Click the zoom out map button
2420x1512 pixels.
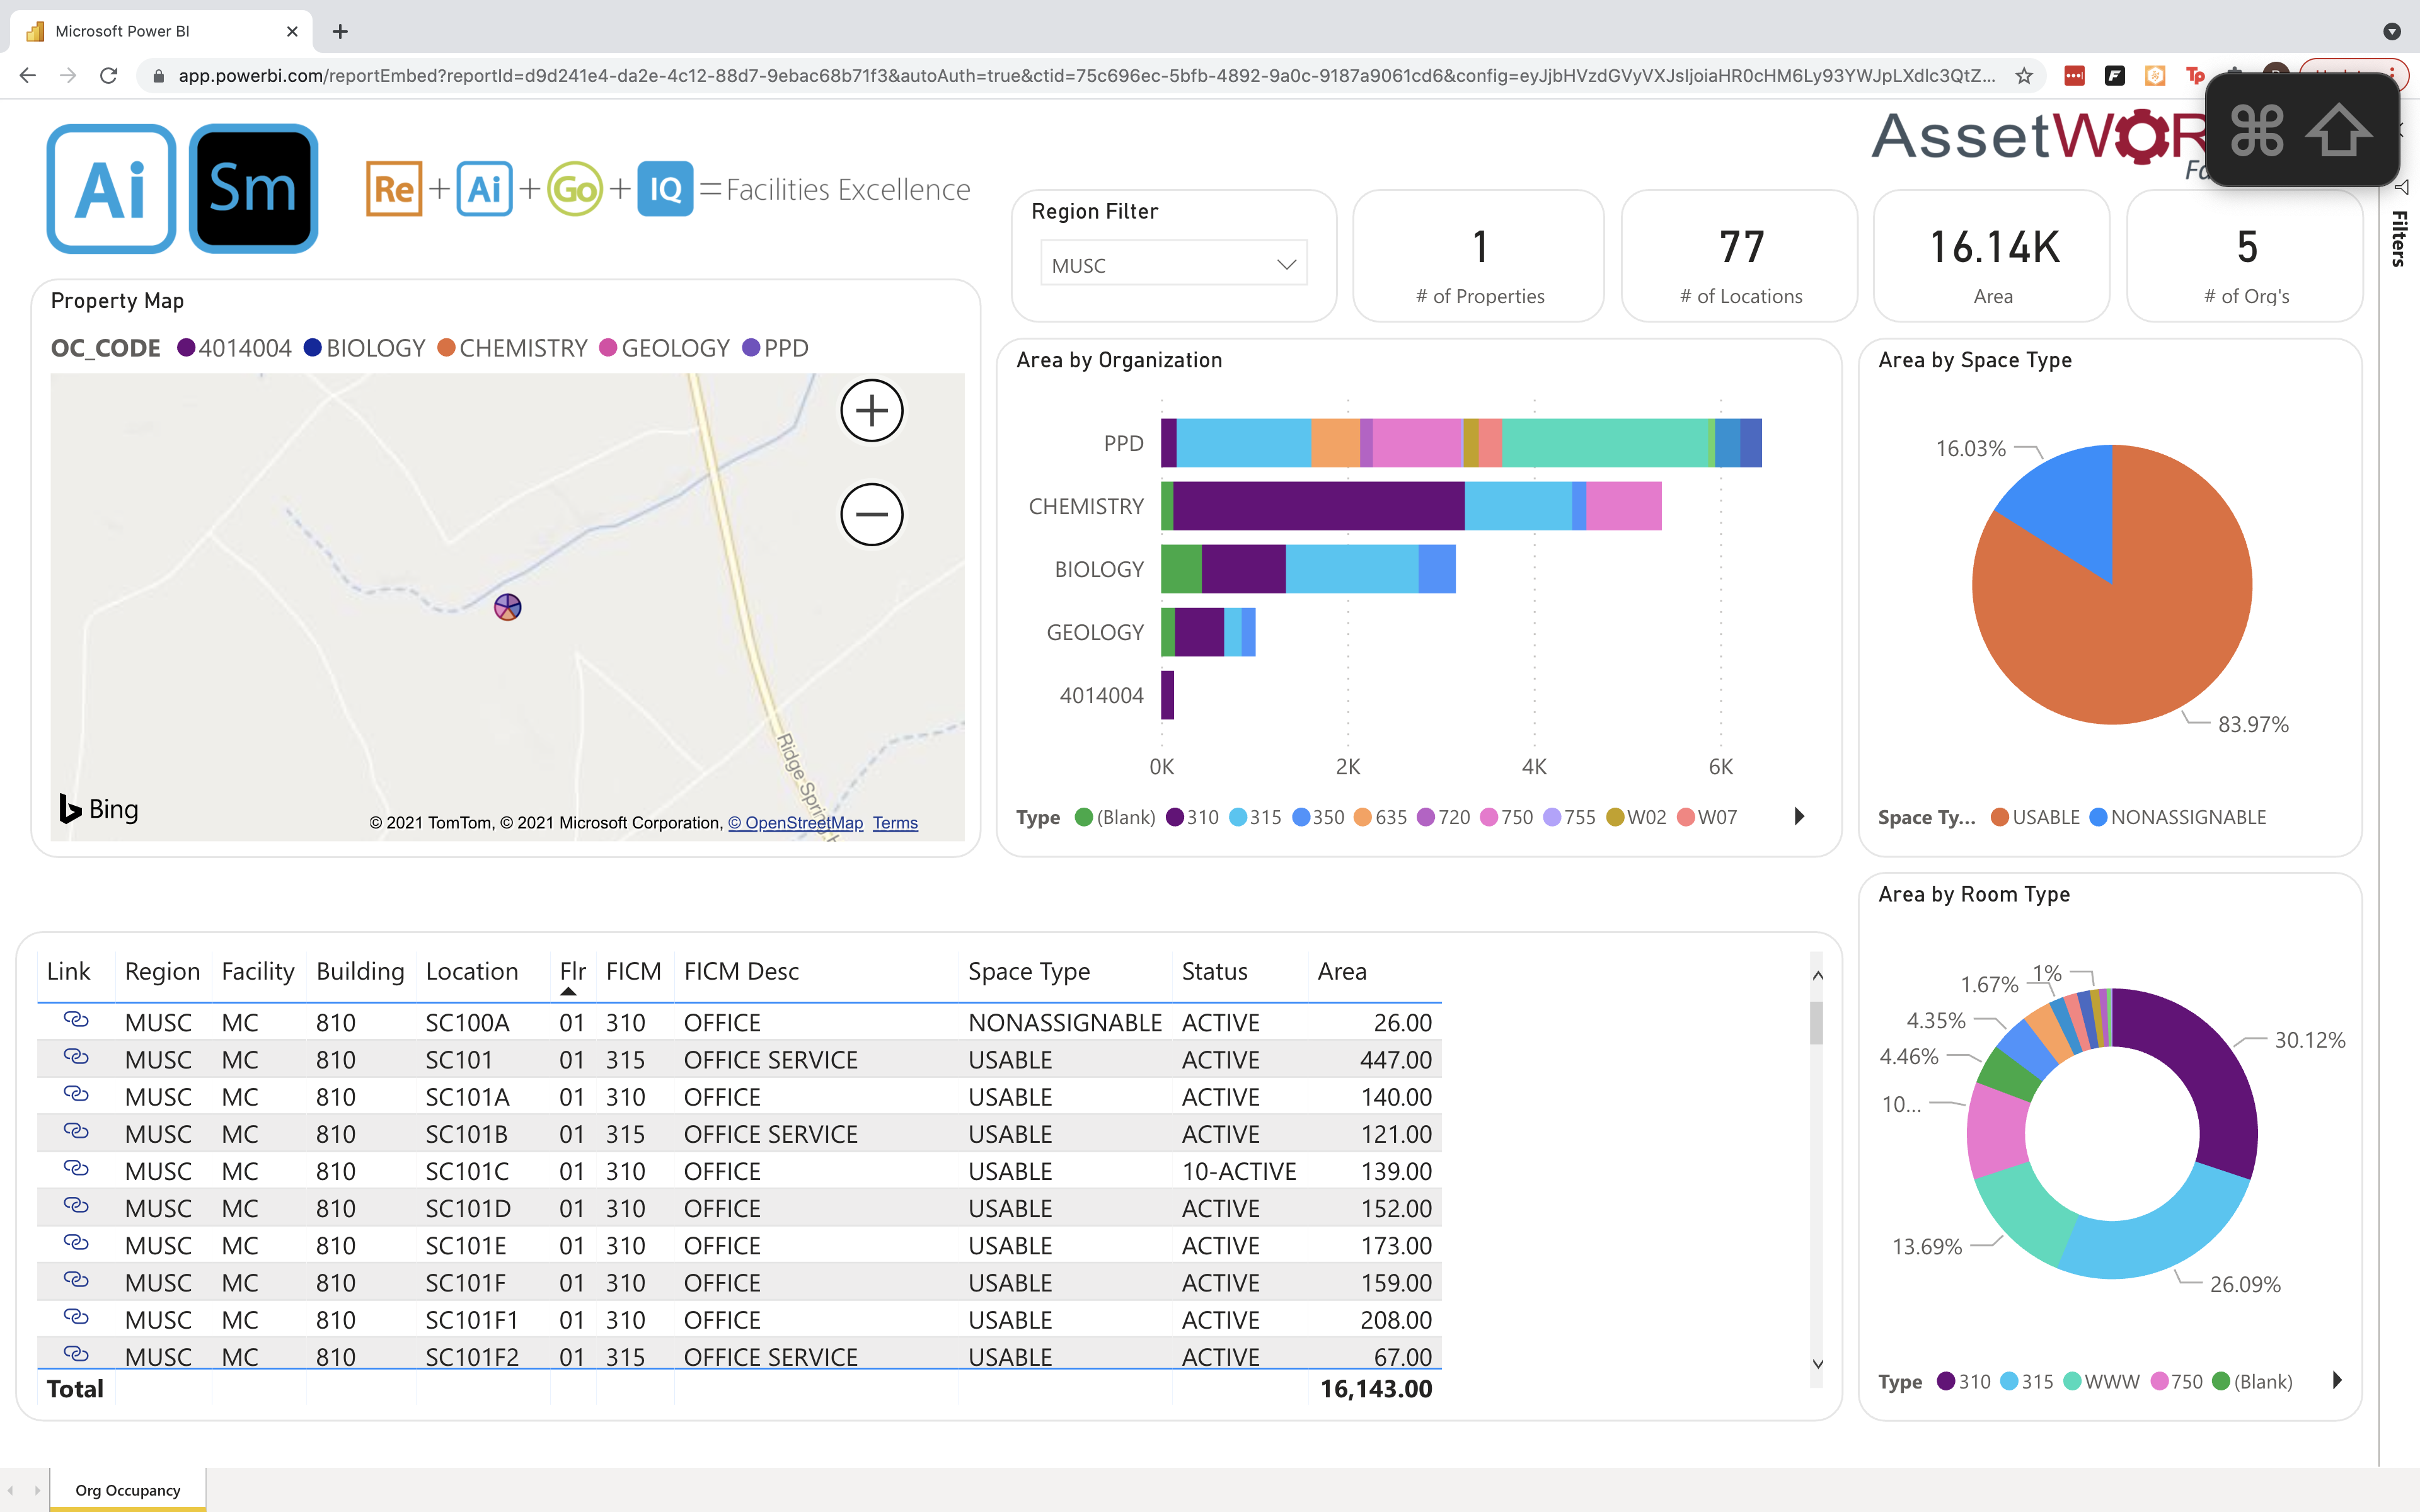click(870, 514)
